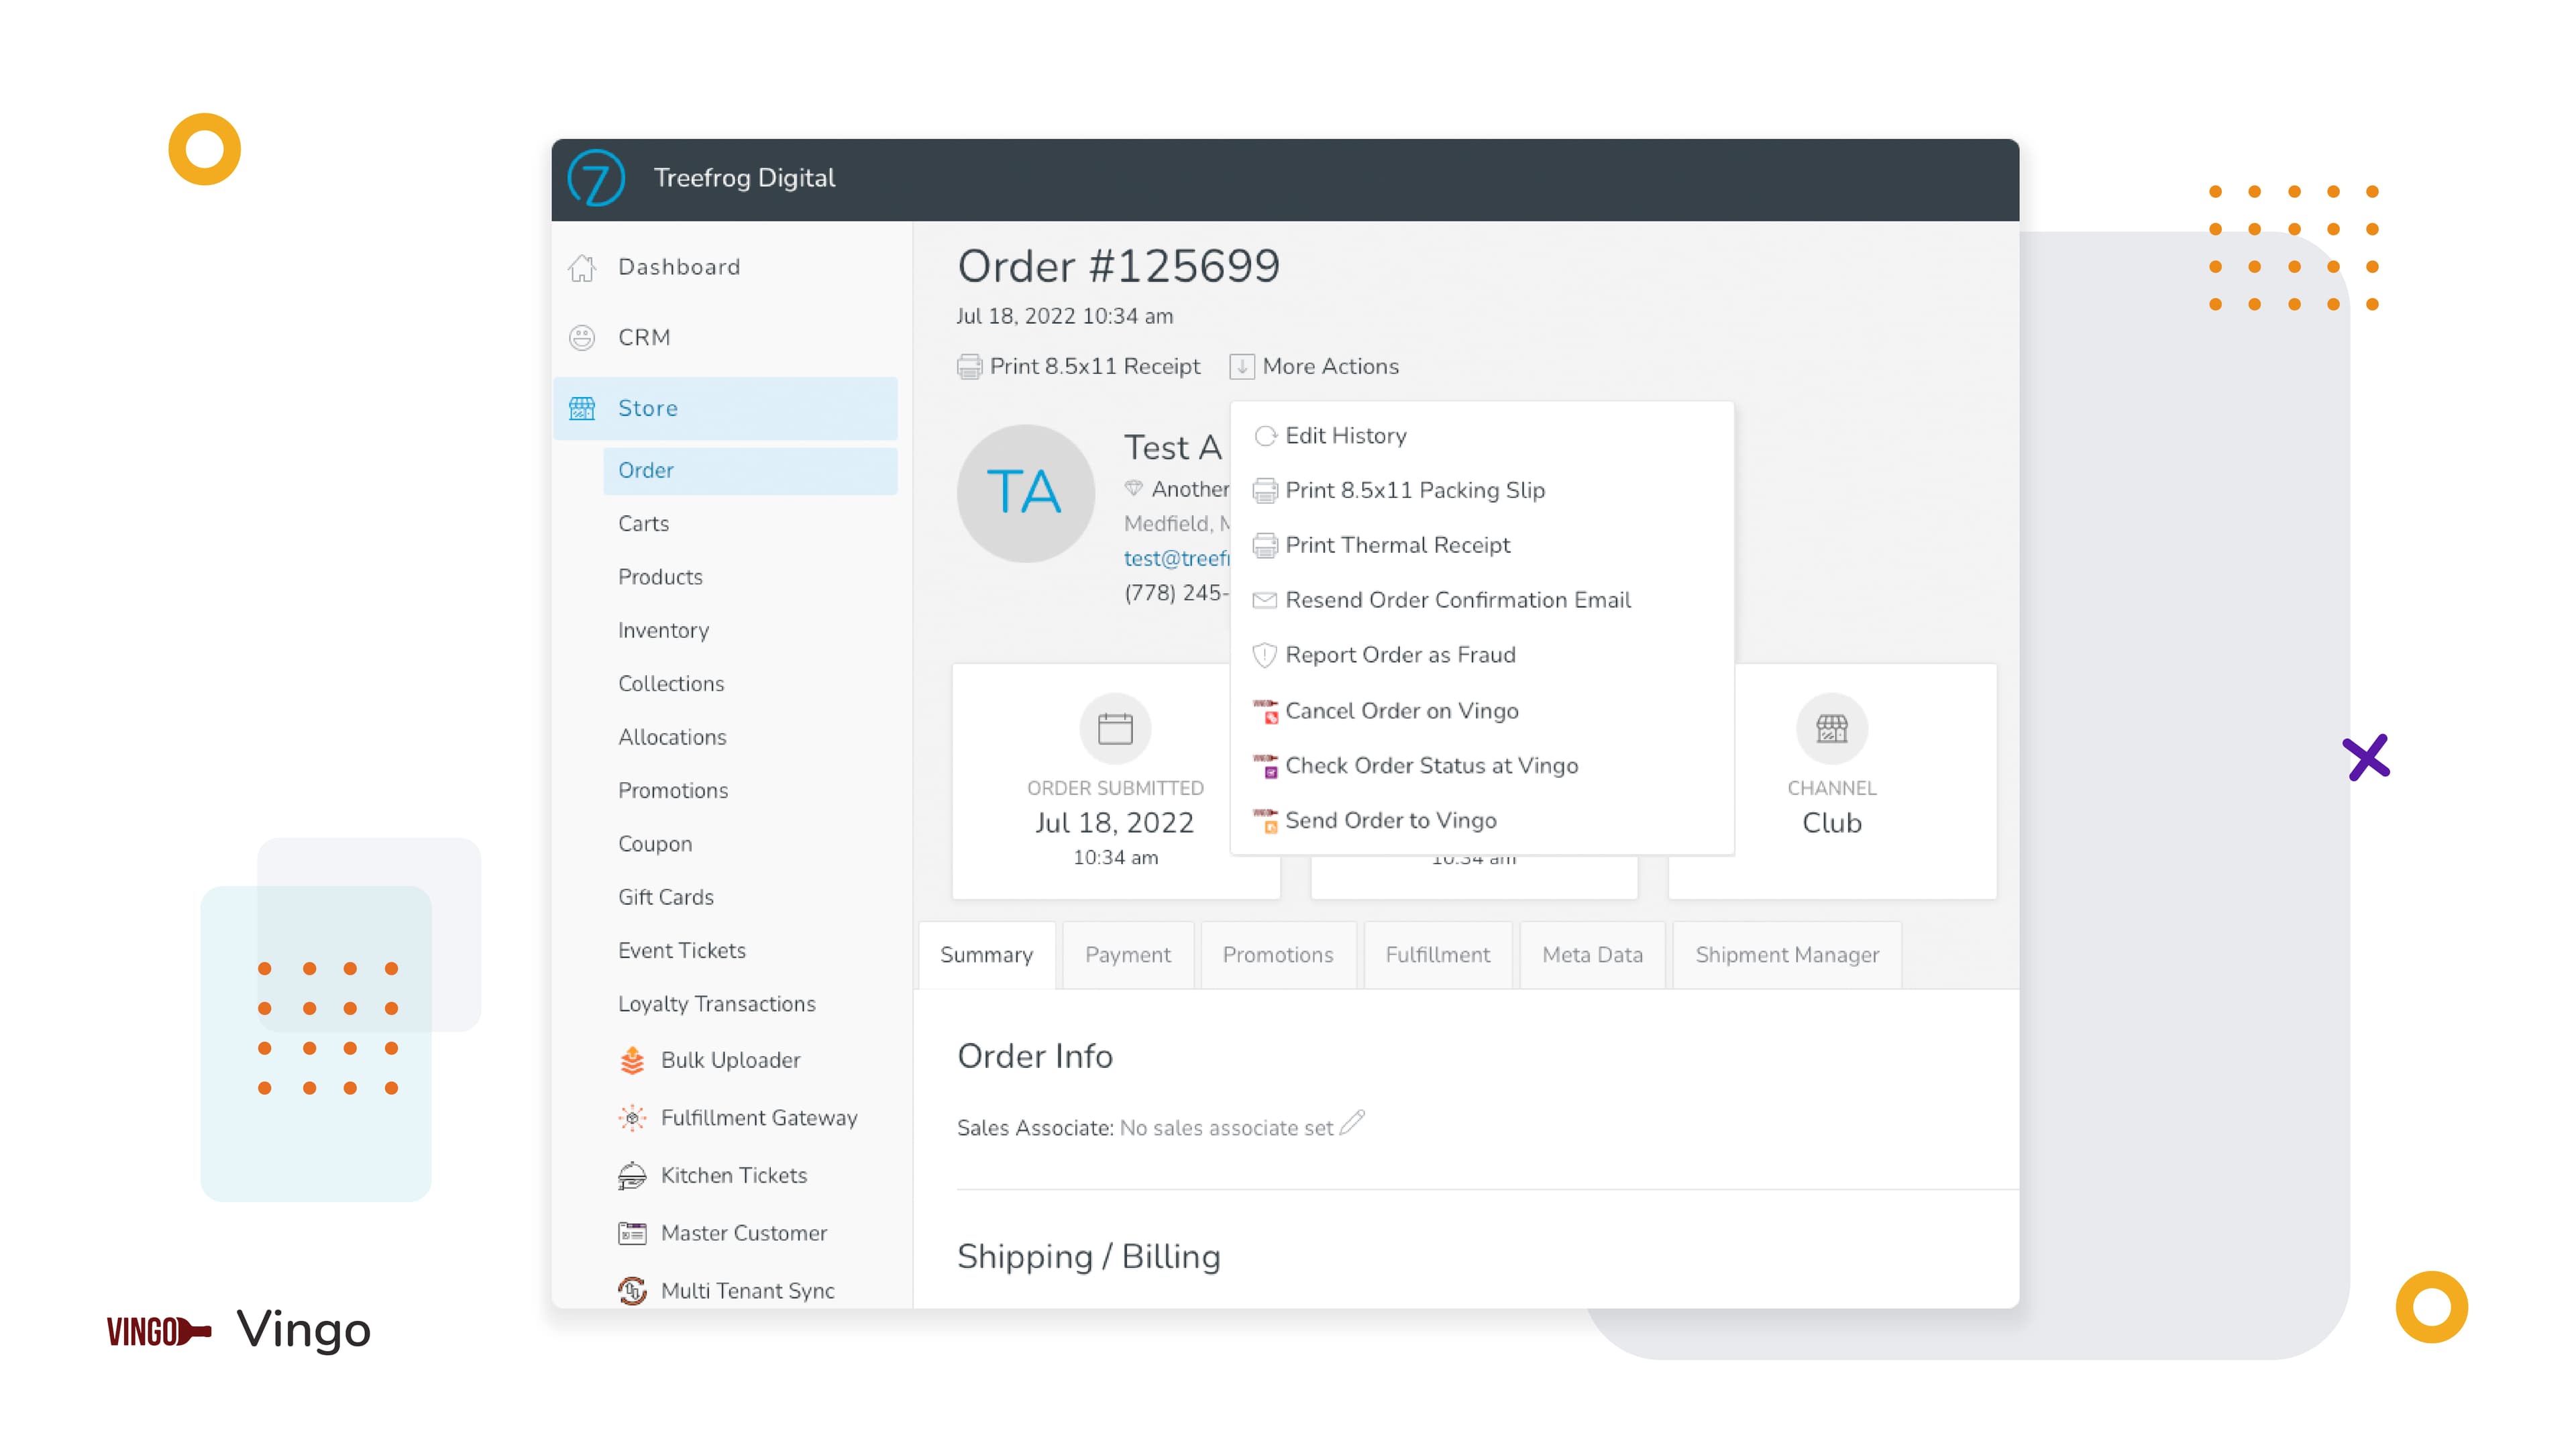The height and width of the screenshot is (1449, 2576).
Task: Click the Vingo icon for Cancel Order
Action: pyautogui.click(x=1265, y=711)
